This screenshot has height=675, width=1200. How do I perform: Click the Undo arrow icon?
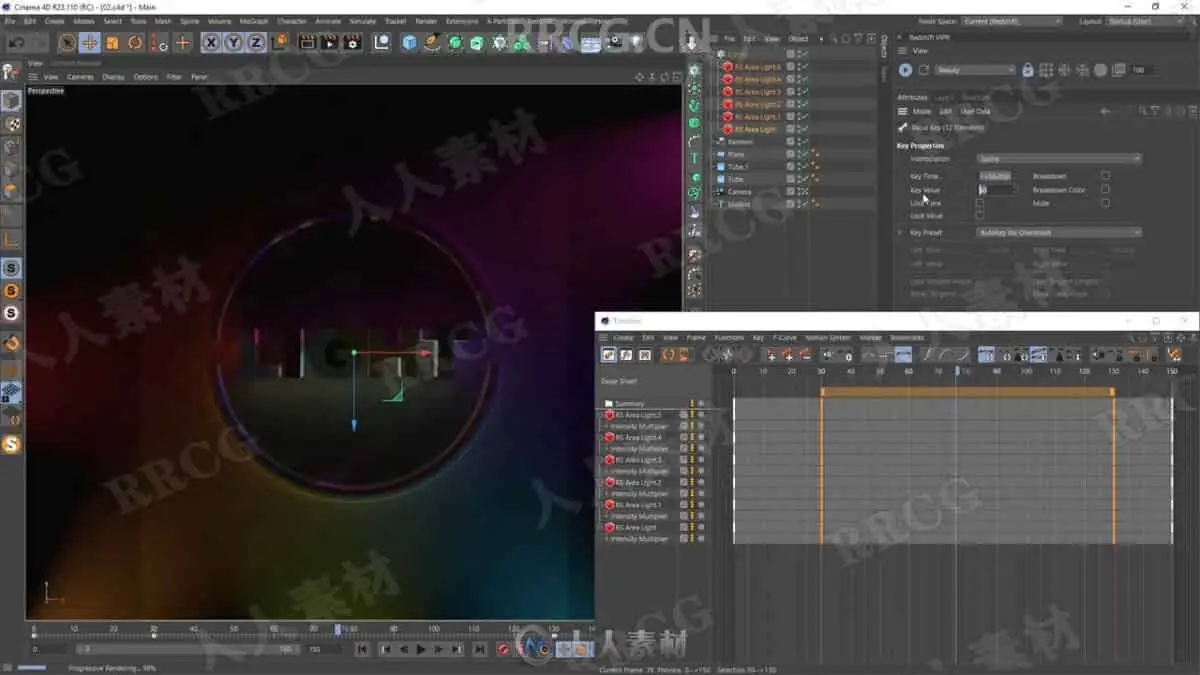pyautogui.click(x=17, y=43)
